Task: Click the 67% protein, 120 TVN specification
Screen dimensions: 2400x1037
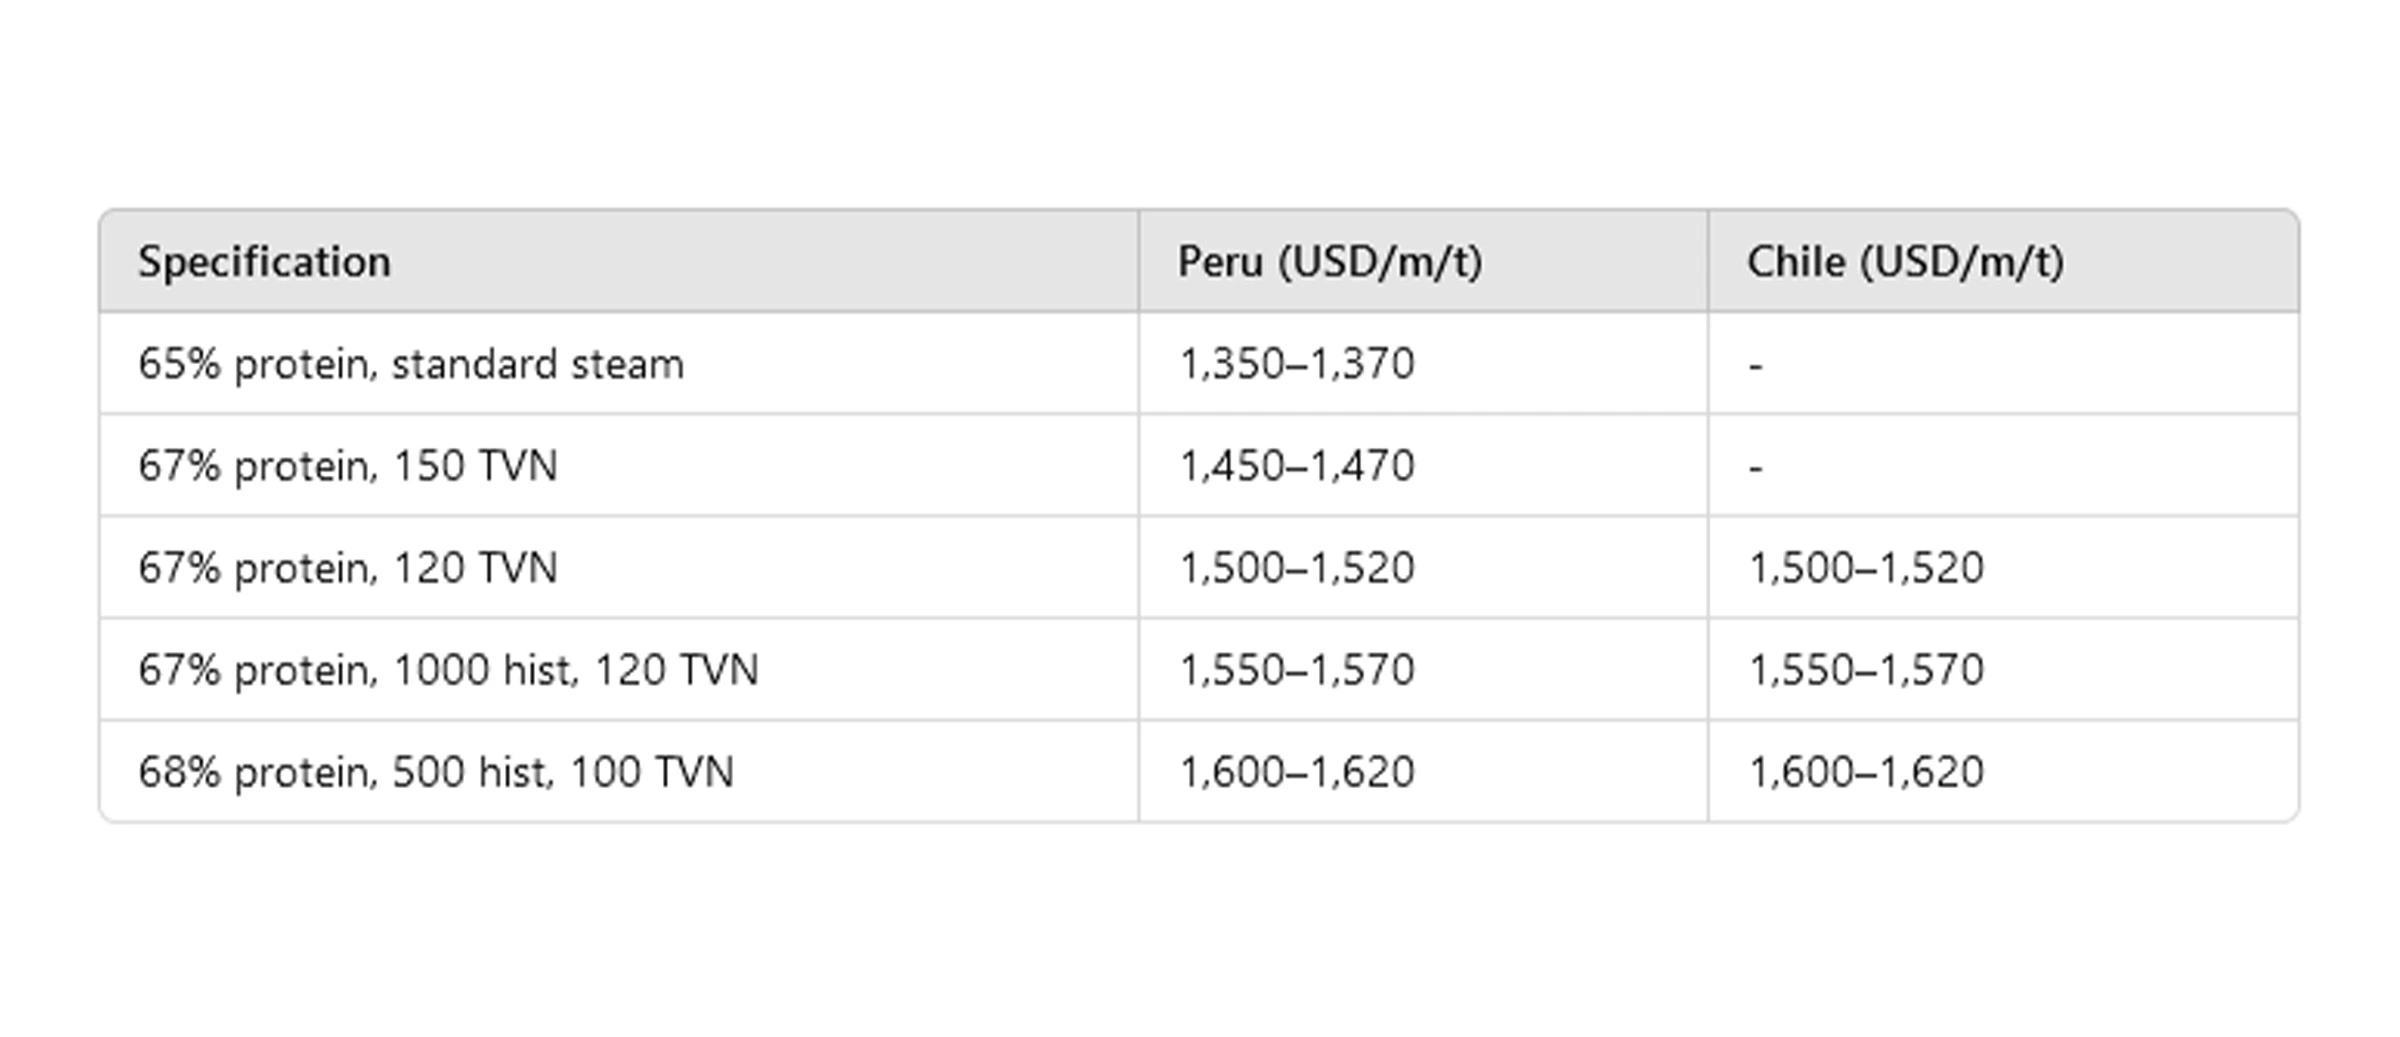Action: tap(347, 568)
